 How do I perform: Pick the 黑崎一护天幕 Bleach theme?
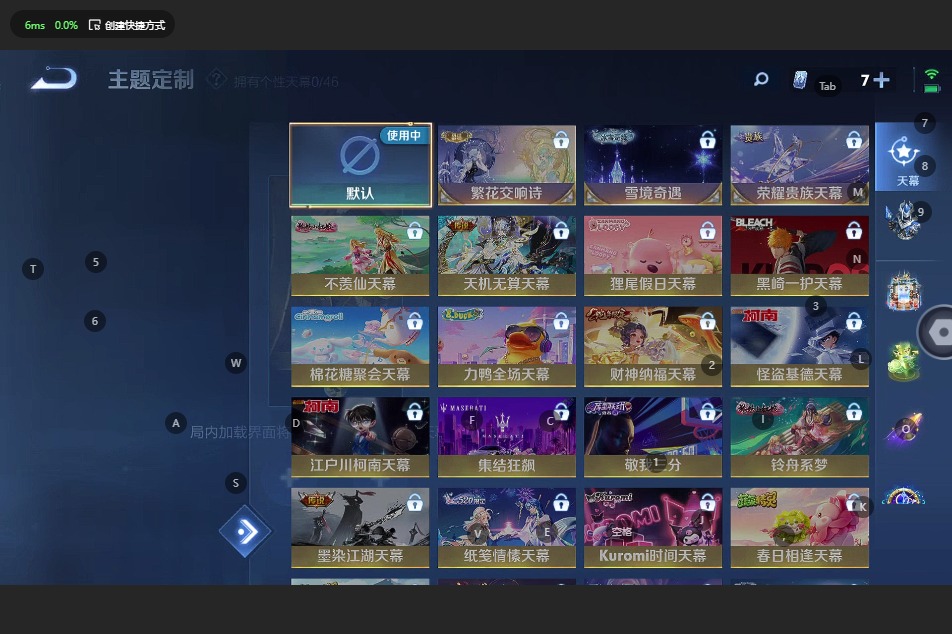(799, 256)
